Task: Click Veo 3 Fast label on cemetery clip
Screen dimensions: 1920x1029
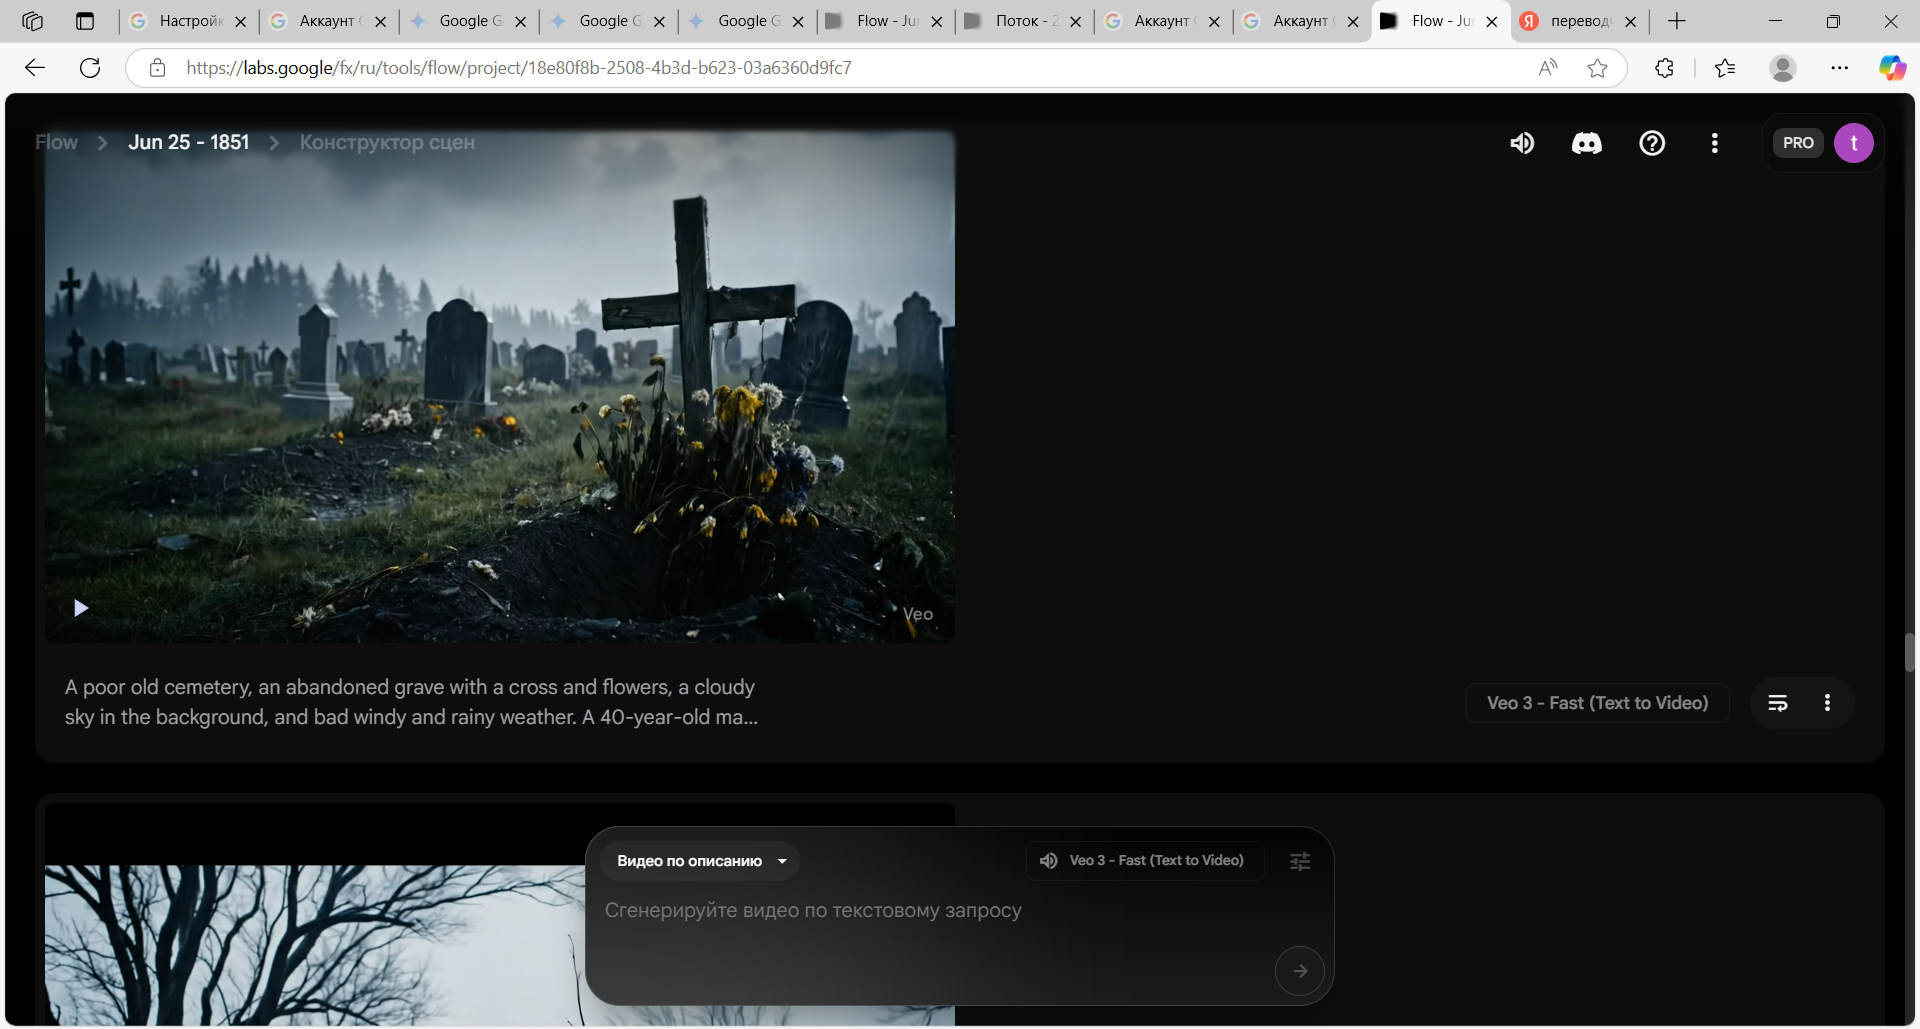Action: pyautogui.click(x=1597, y=703)
